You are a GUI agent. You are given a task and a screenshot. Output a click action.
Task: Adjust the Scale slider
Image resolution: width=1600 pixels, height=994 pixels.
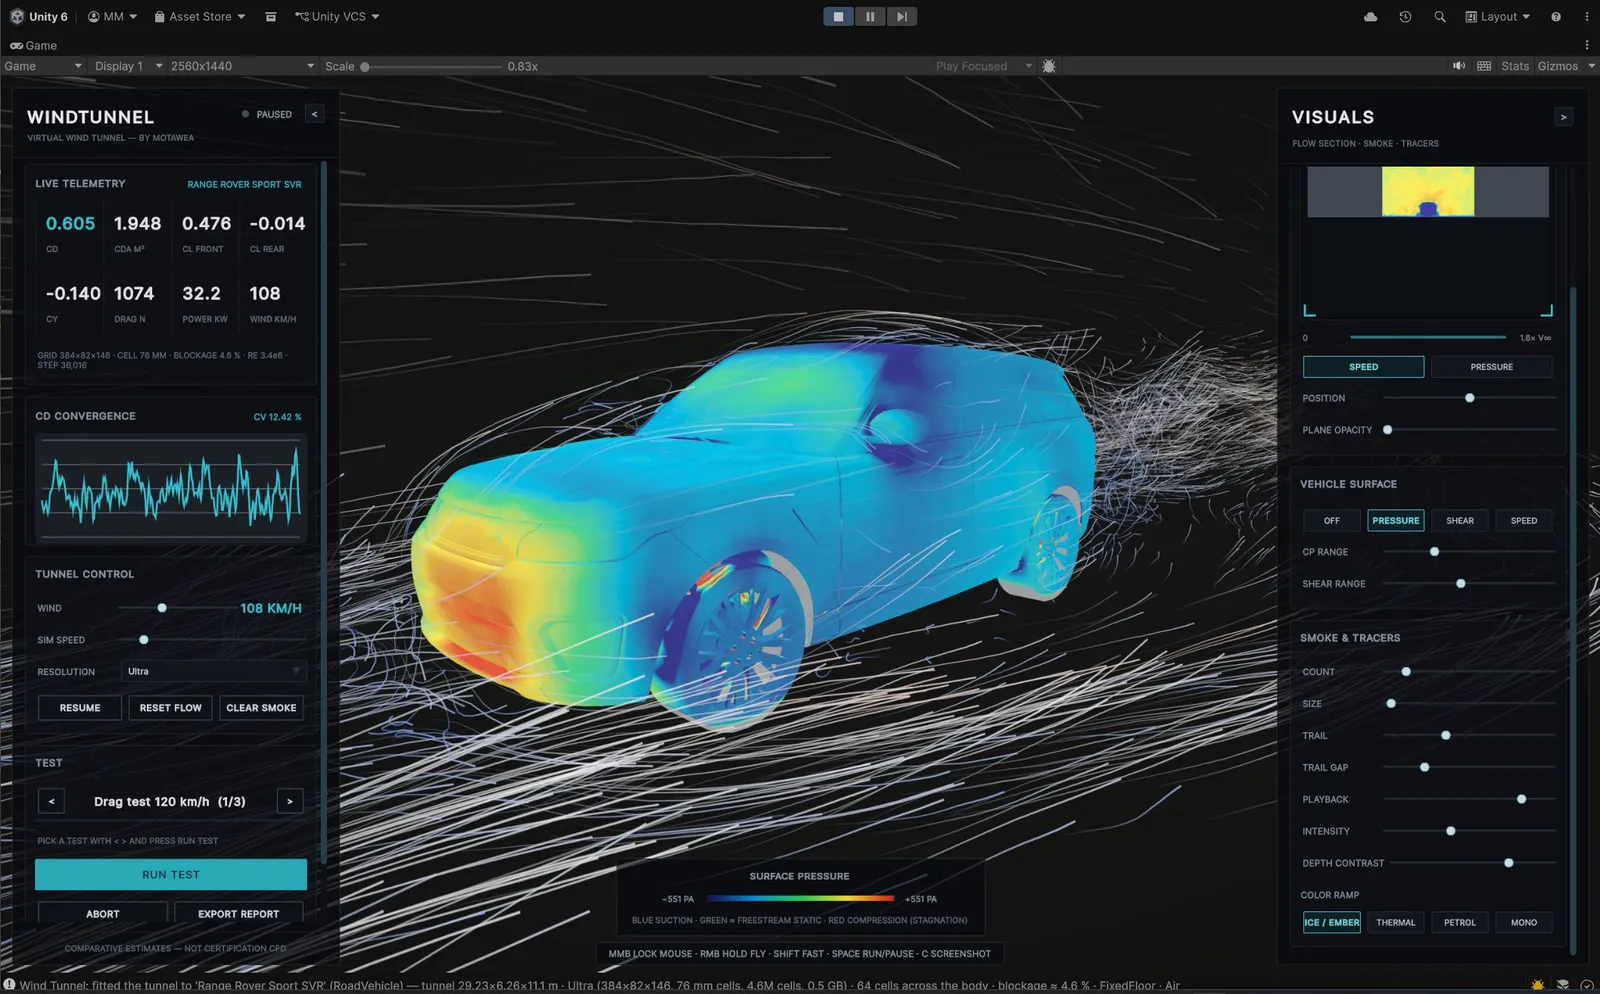pos(432,67)
